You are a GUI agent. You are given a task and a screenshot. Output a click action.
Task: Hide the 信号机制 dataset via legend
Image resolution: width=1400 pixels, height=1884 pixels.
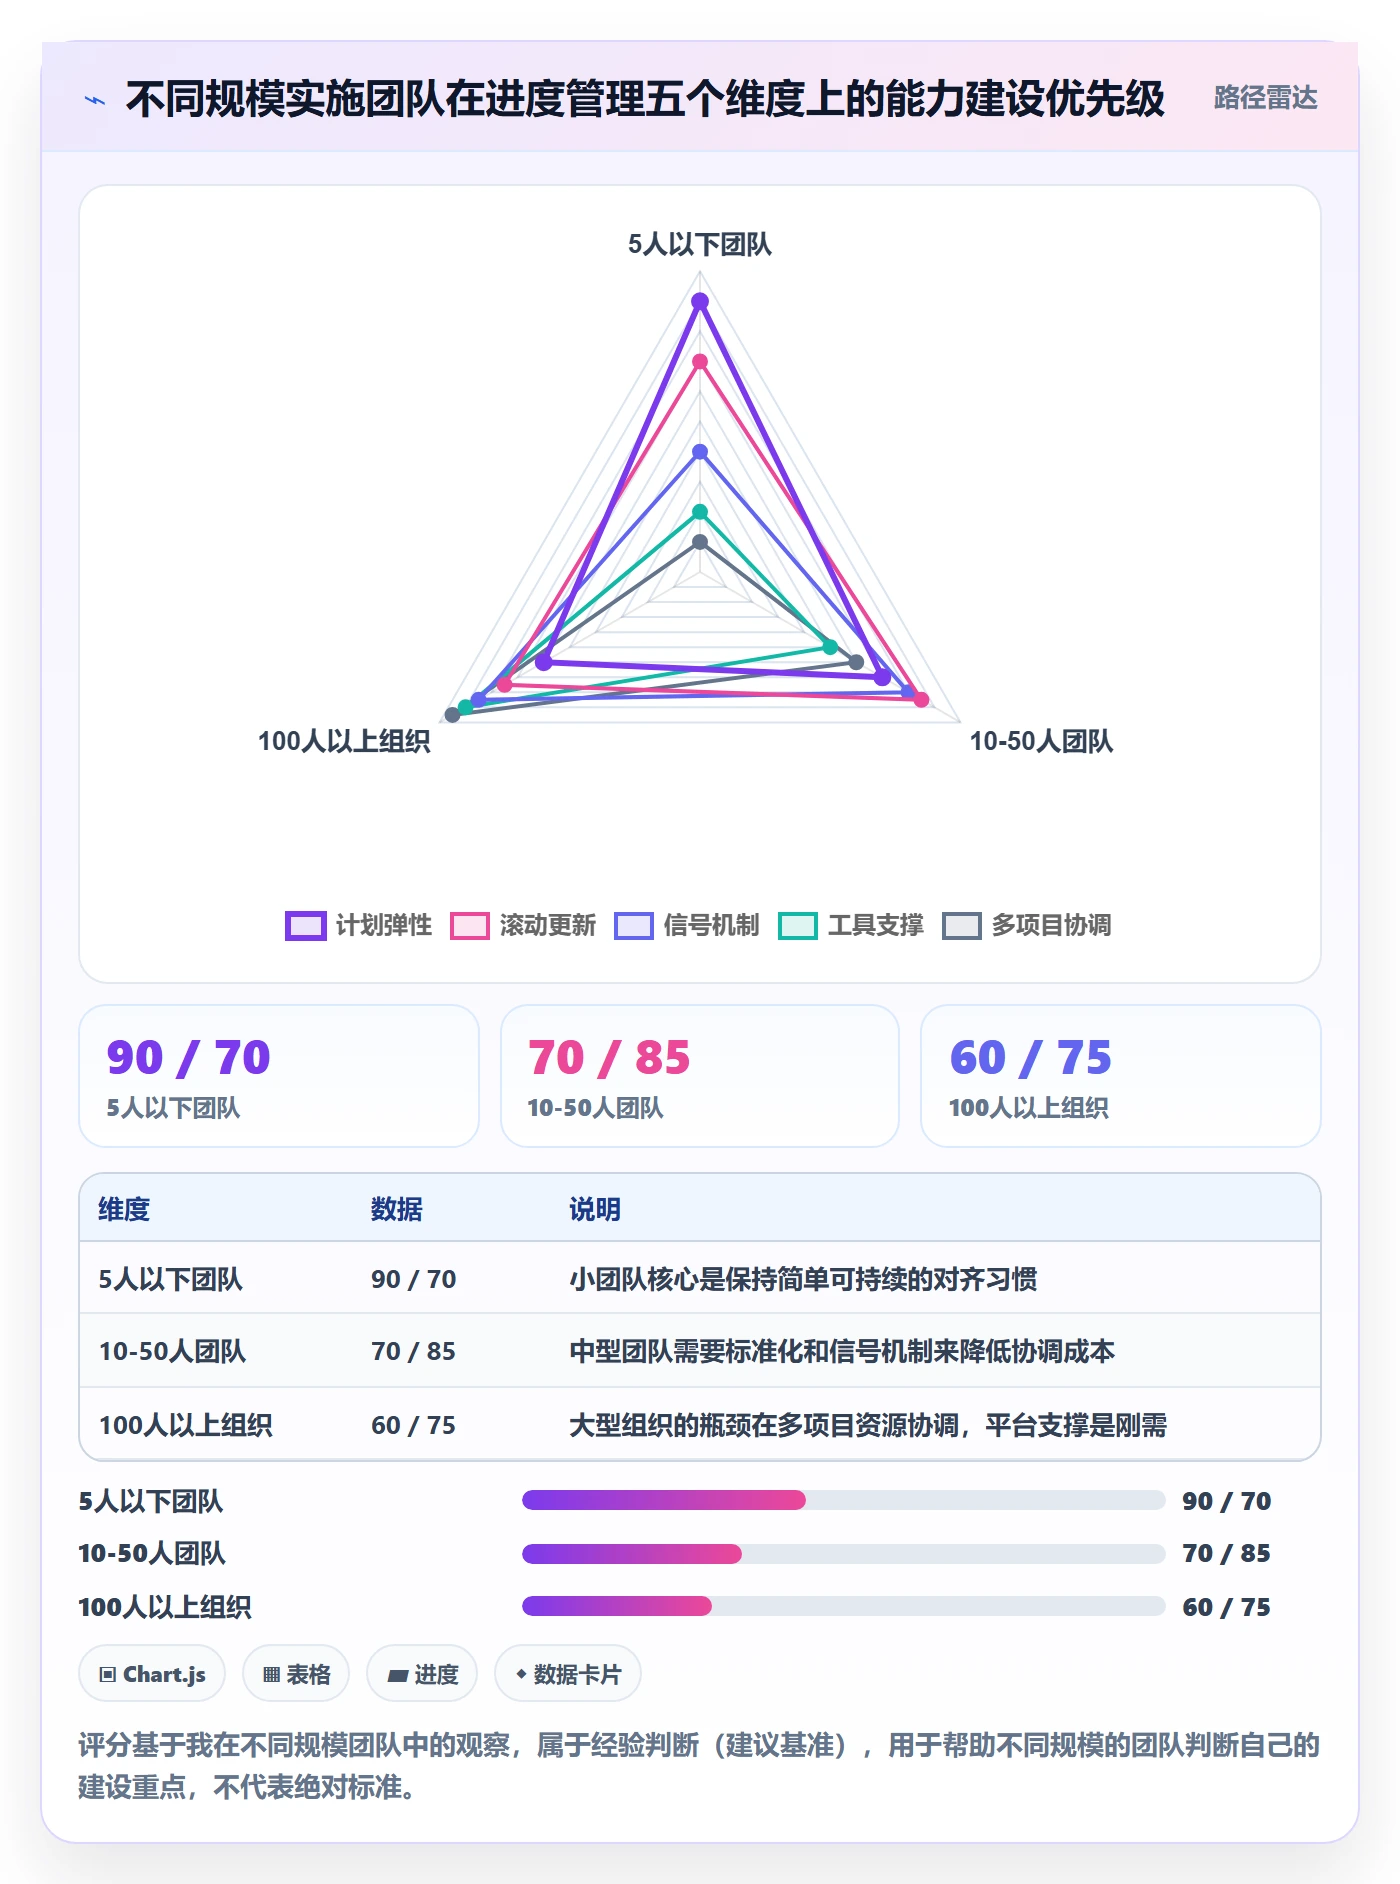687,925
